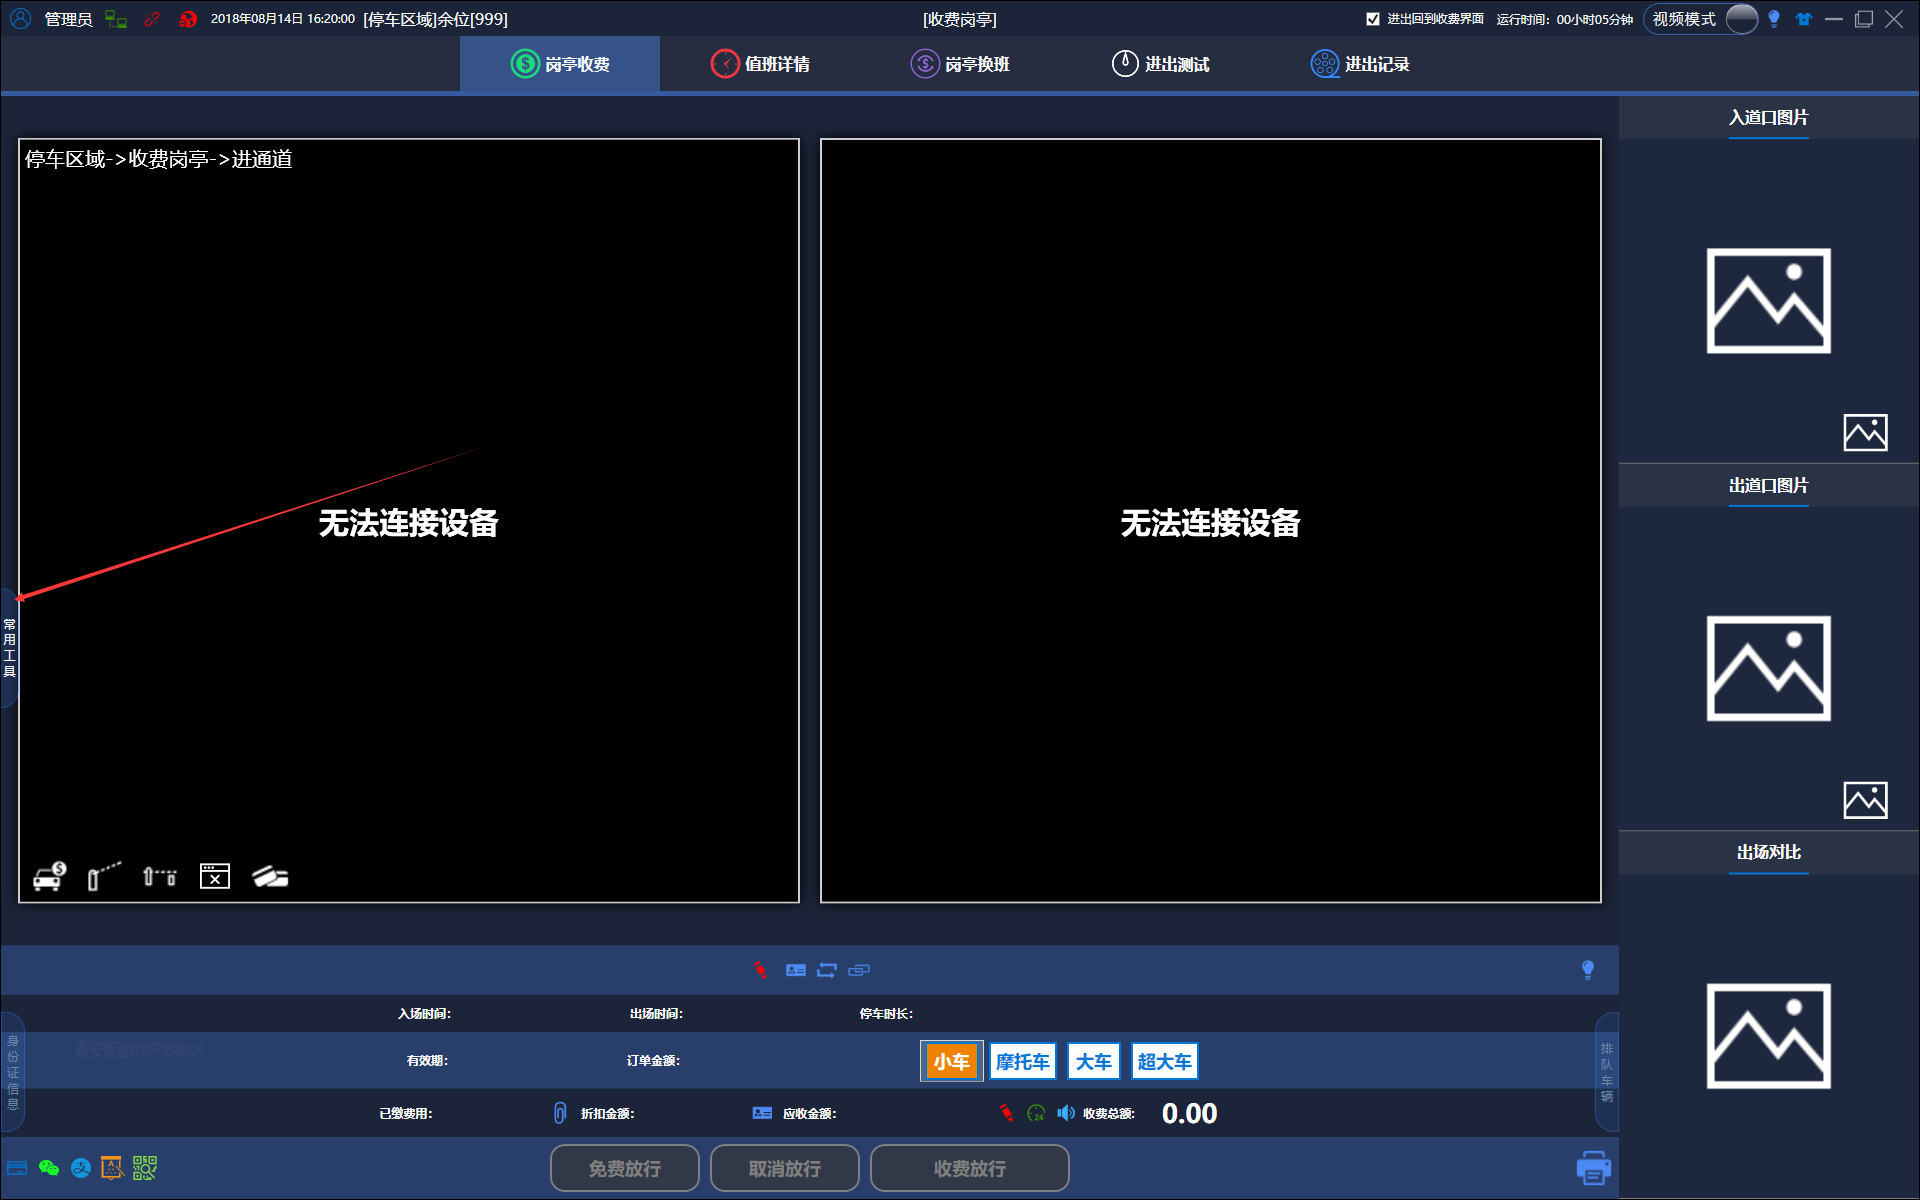This screenshot has width=1920, height=1200.
Task: Toggle the 视频模式 switch
Action: [x=1741, y=19]
